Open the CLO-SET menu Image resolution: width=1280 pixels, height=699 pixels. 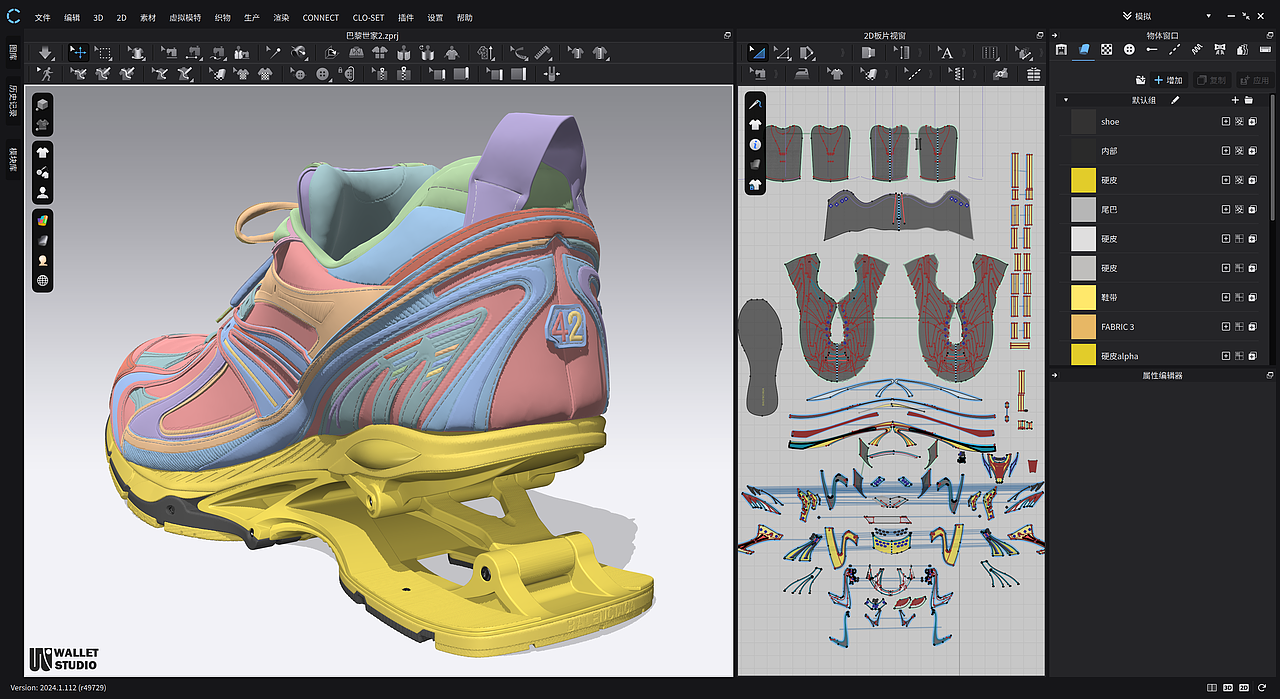369,18
